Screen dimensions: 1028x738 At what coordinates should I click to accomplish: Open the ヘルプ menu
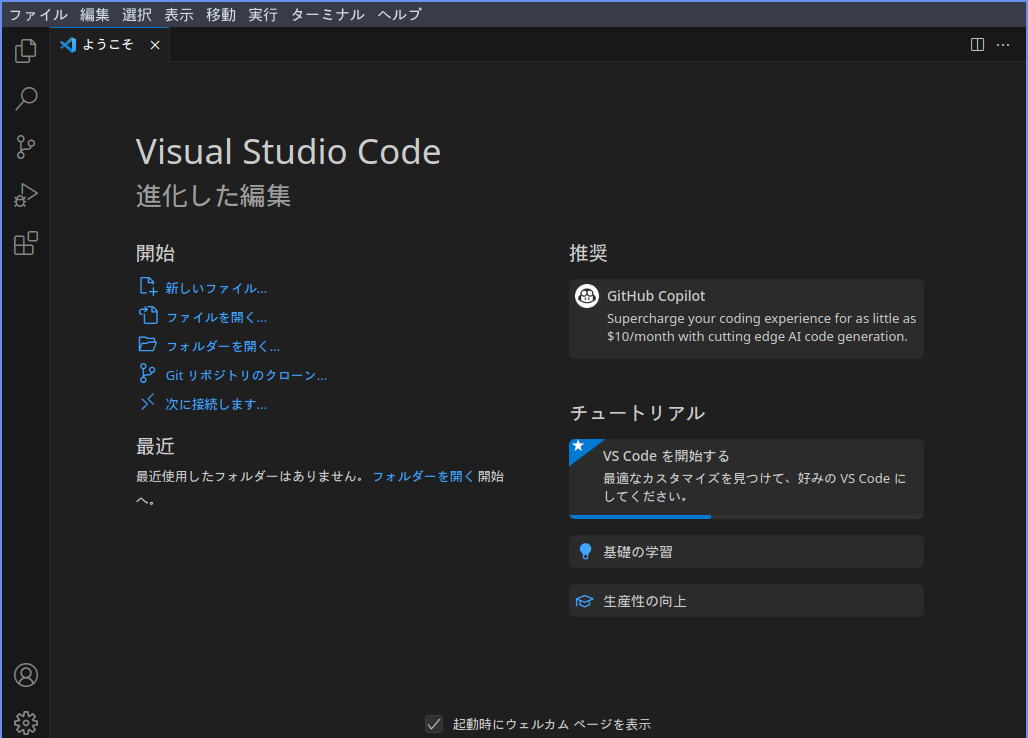click(399, 14)
